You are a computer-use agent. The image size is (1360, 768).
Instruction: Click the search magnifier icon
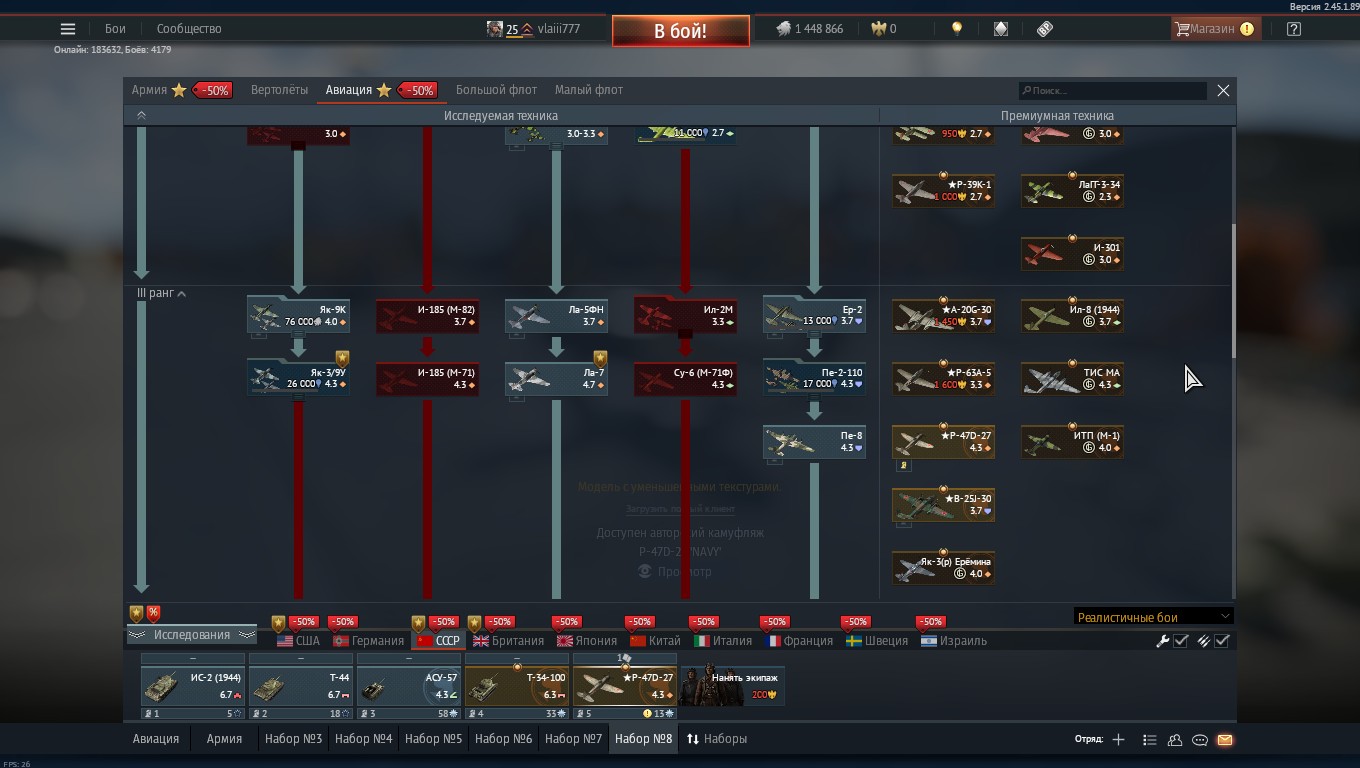1026,91
